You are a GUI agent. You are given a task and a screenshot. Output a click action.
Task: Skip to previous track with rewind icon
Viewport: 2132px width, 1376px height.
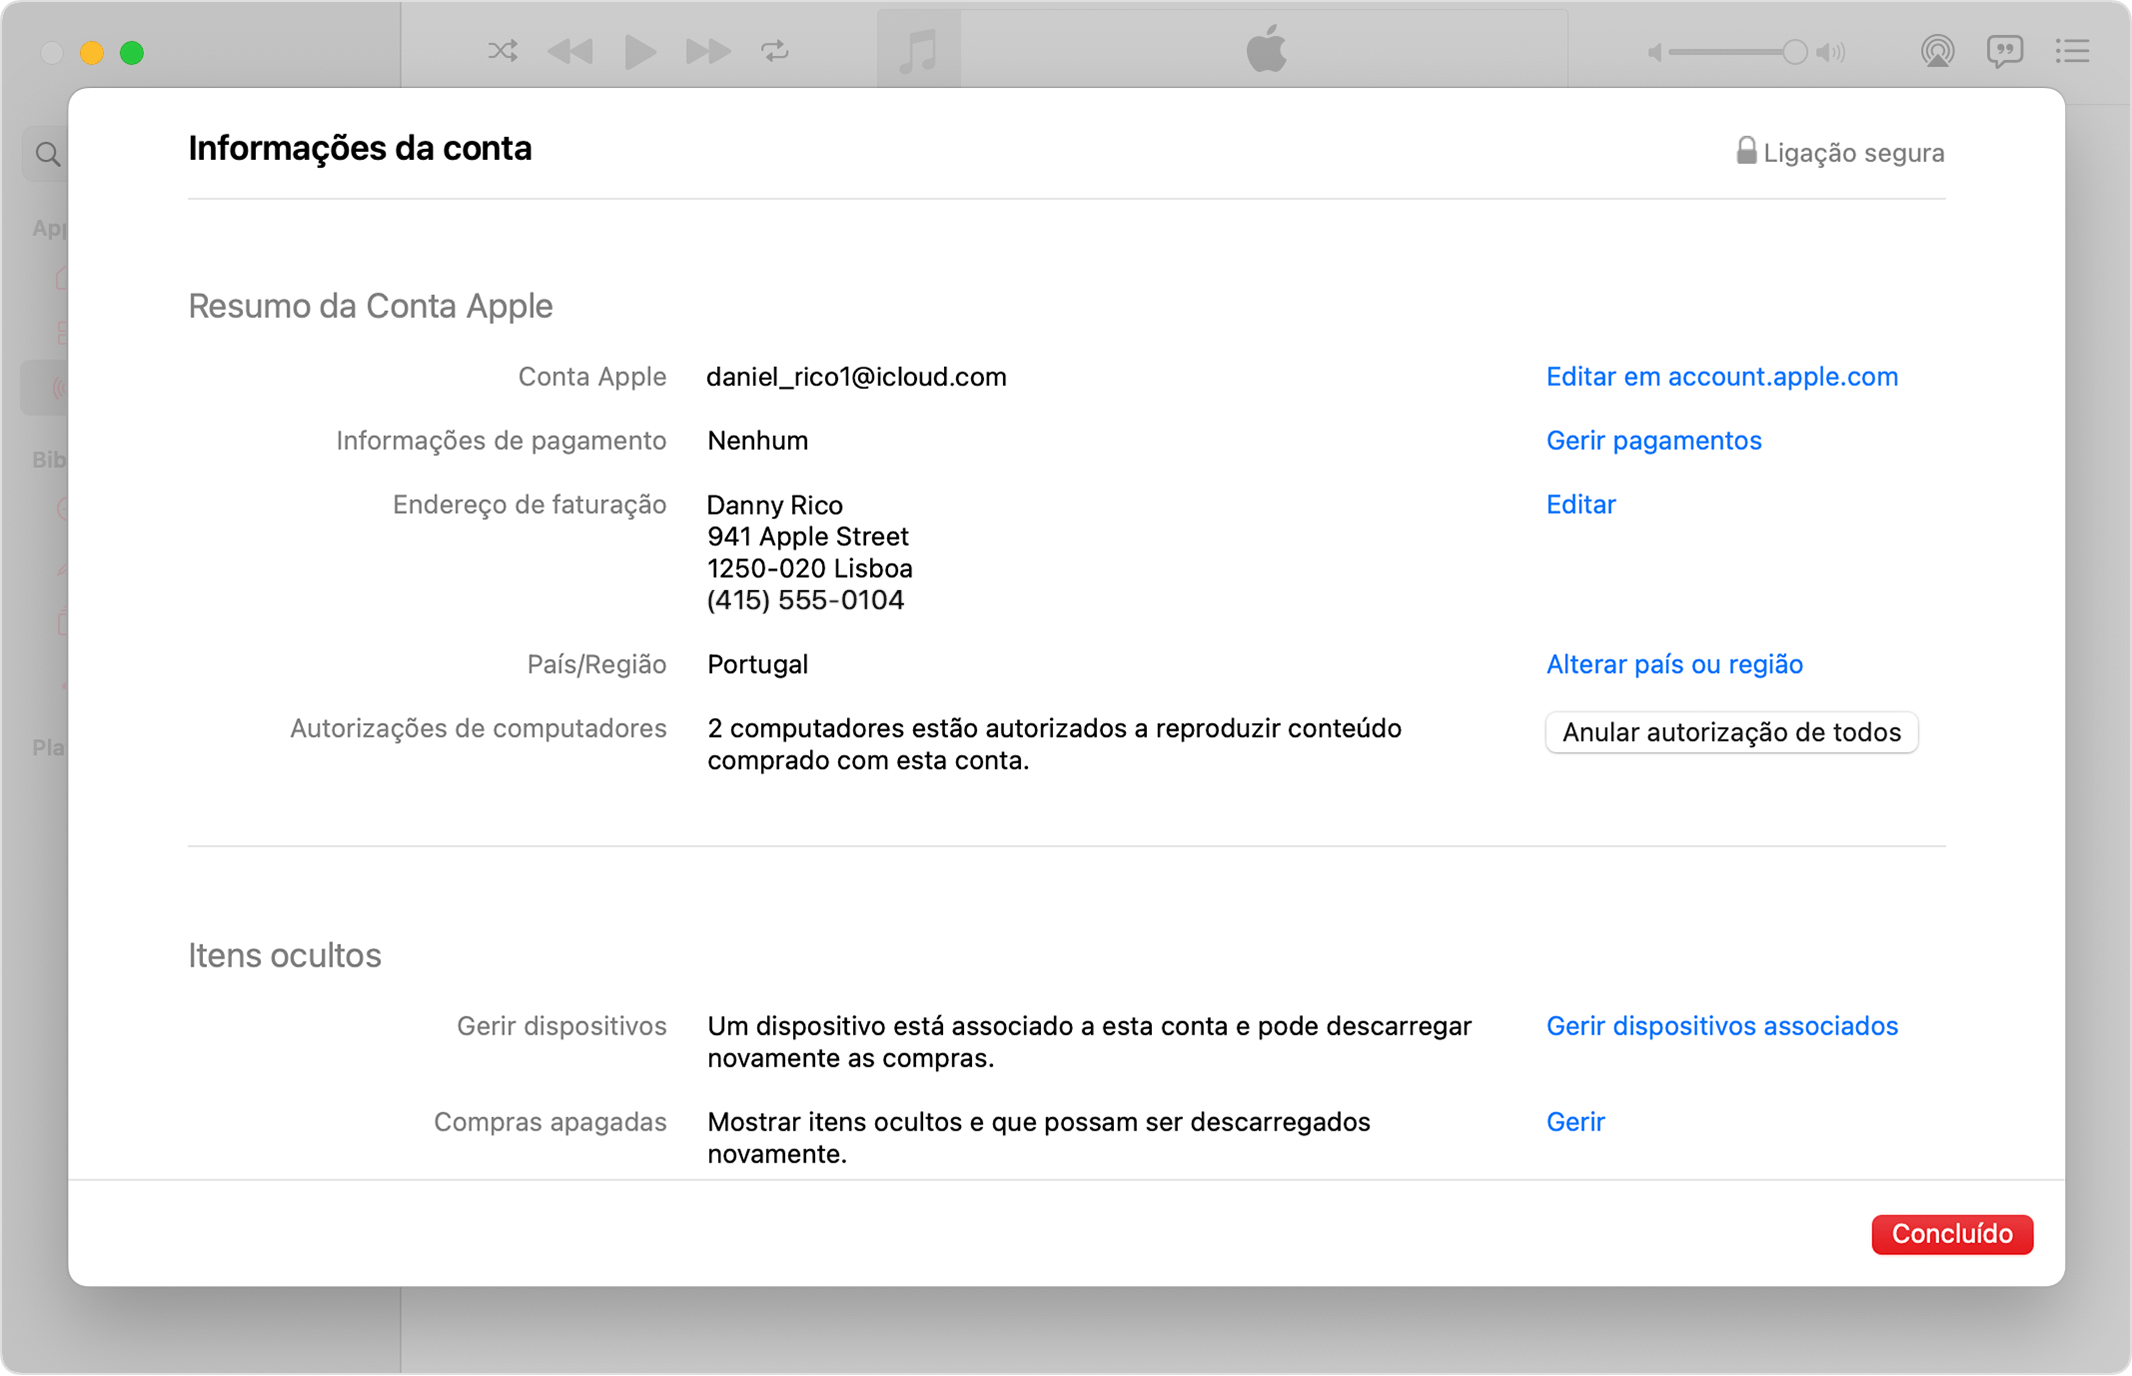click(x=571, y=51)
